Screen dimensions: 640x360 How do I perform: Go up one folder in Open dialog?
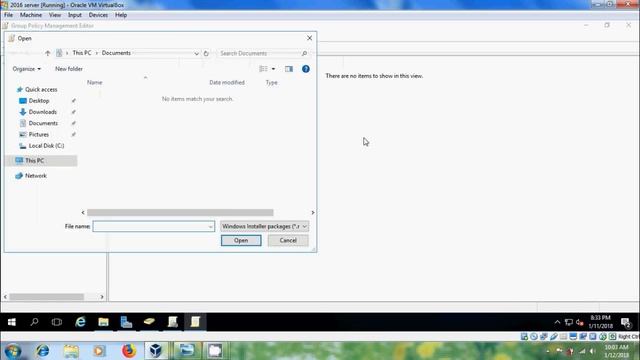click(x=48, y=53)
